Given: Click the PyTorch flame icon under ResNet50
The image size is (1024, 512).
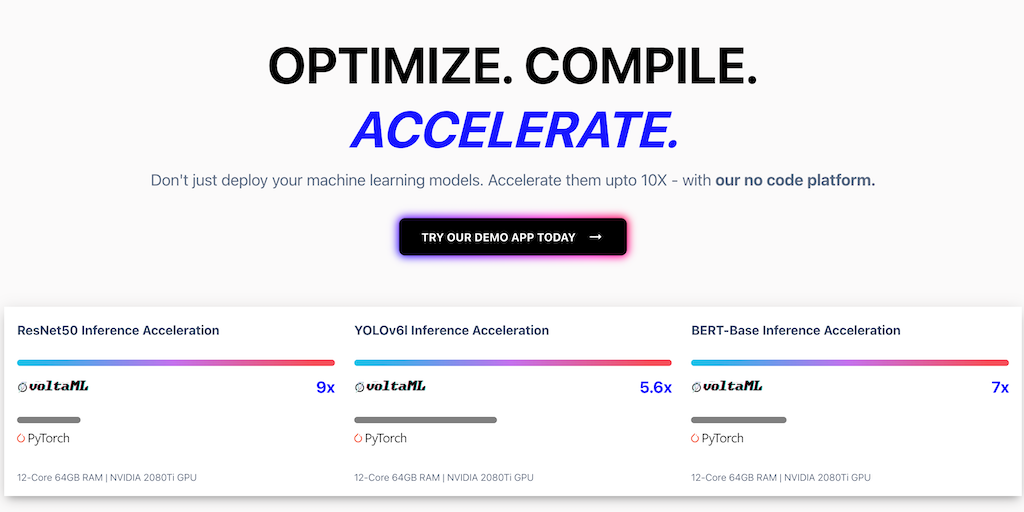Looking at the screenshot, I should 22,438.
